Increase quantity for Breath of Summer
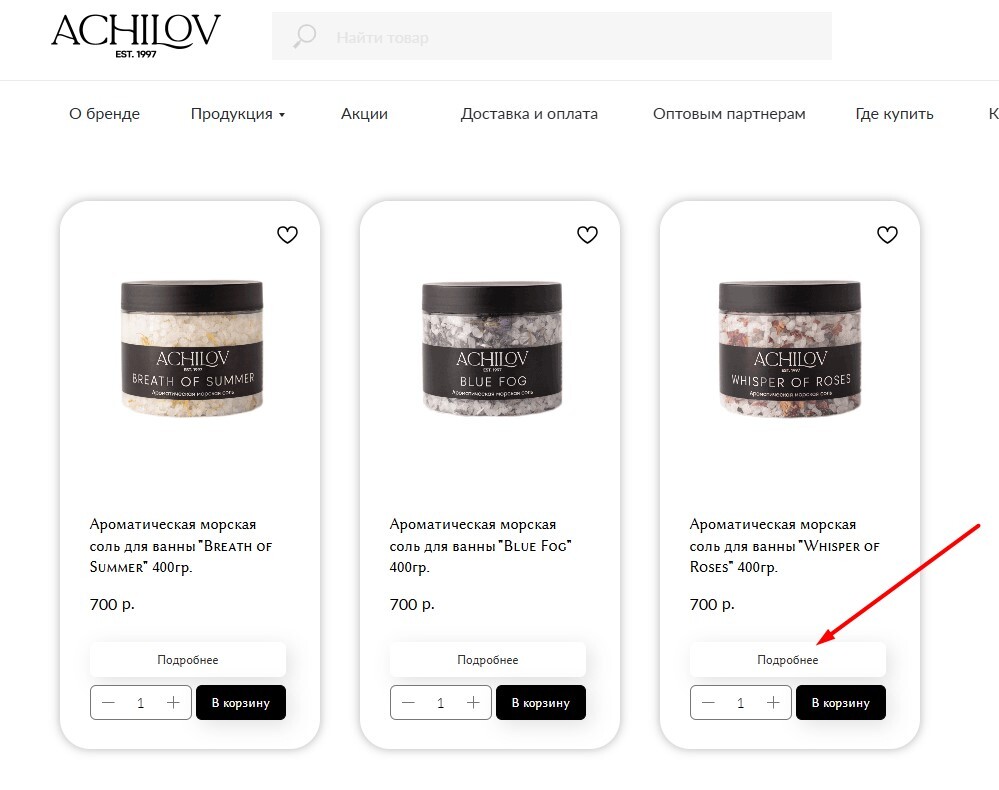Screen dimensions: 999x790 (173, 703)
